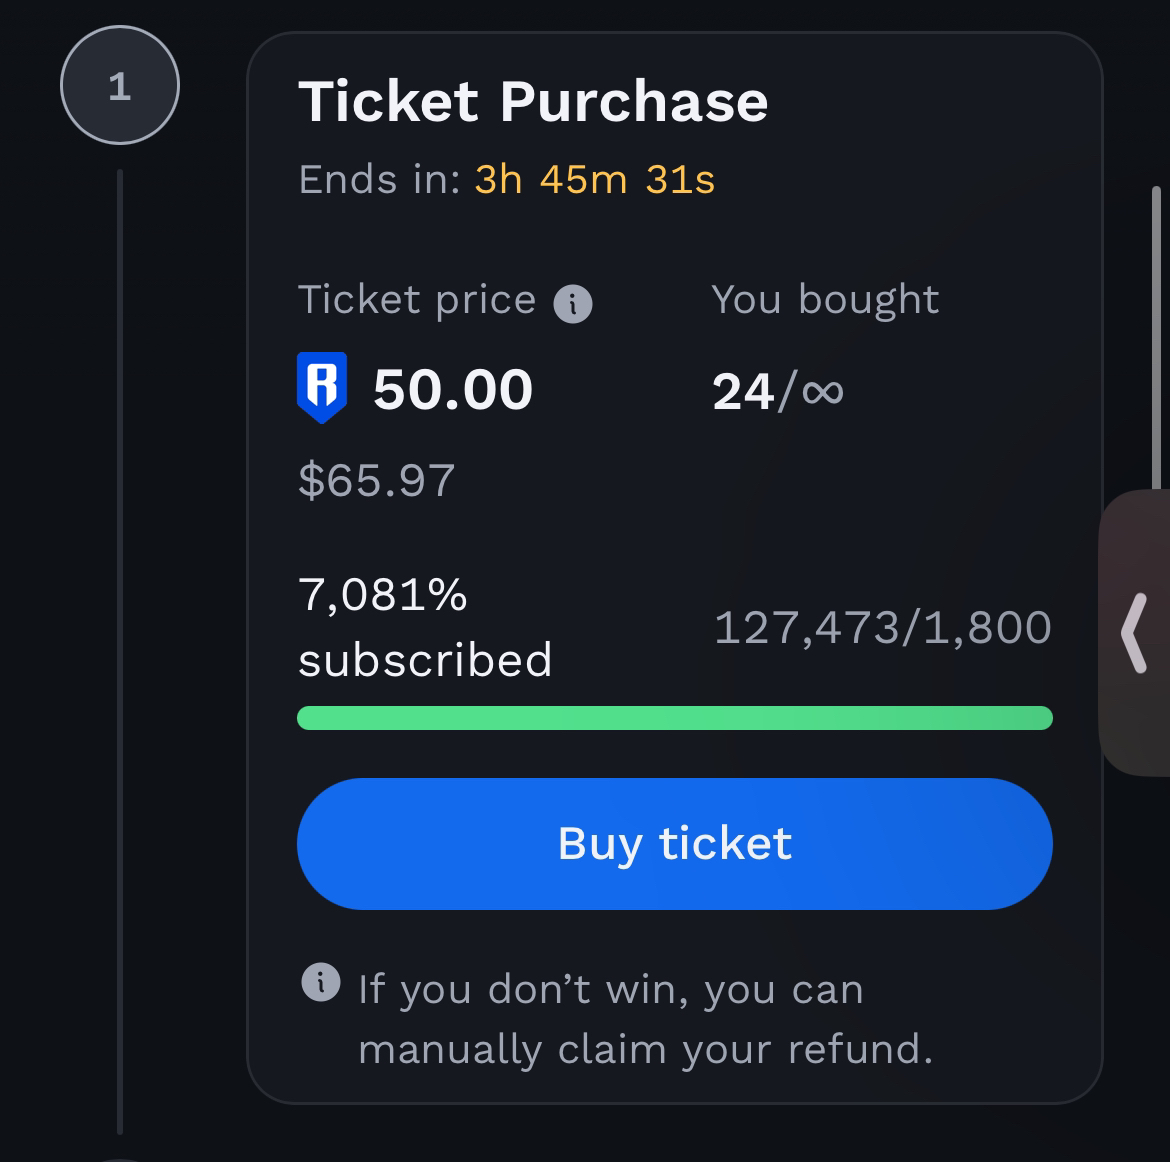Click the 50.00 ticket price value
Image resolution: width=1170 pixels, height=1162 pixels.
point(452,389)
